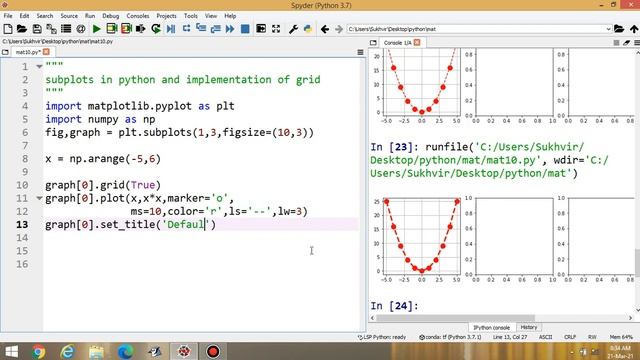The height and width of the screenshot is (360, 640).
Task: Re-run last script icon
Action: [156, 29]
